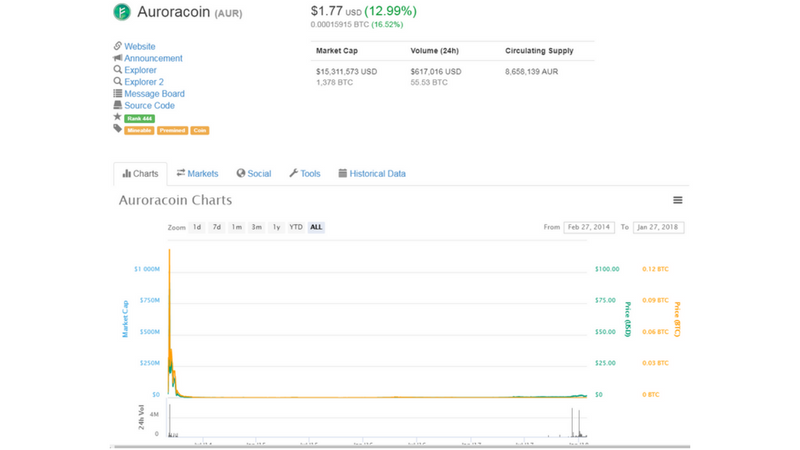Click the Price (BTC) axis label

(x=677, y=319)
